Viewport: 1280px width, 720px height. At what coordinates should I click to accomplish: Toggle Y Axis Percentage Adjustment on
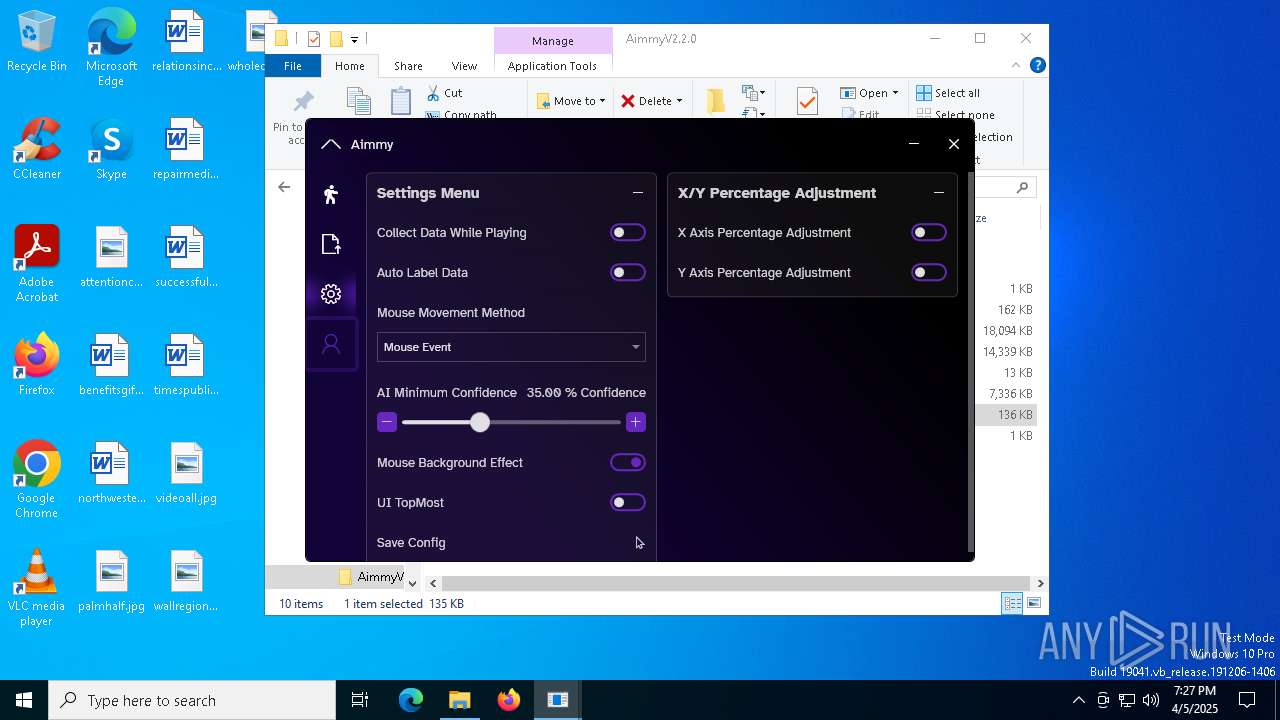[929, 272]
